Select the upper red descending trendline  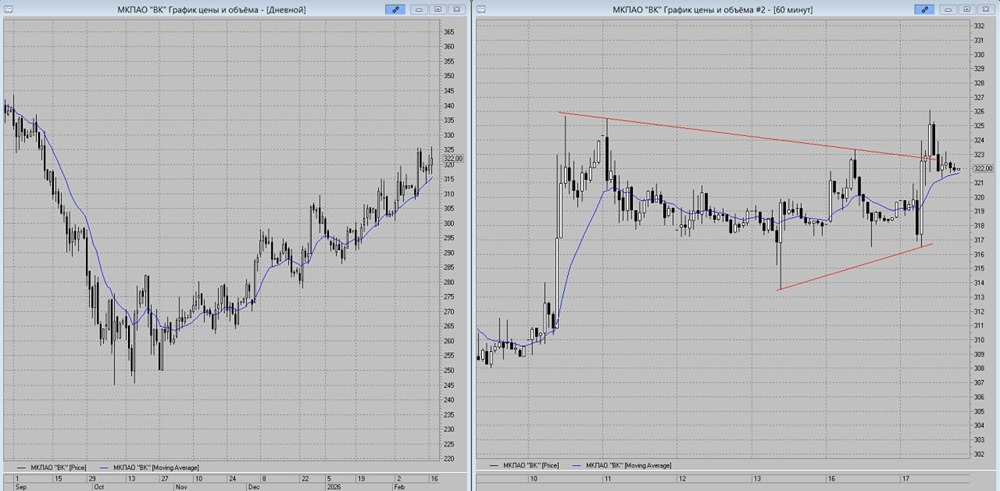(x=746, y=135)
